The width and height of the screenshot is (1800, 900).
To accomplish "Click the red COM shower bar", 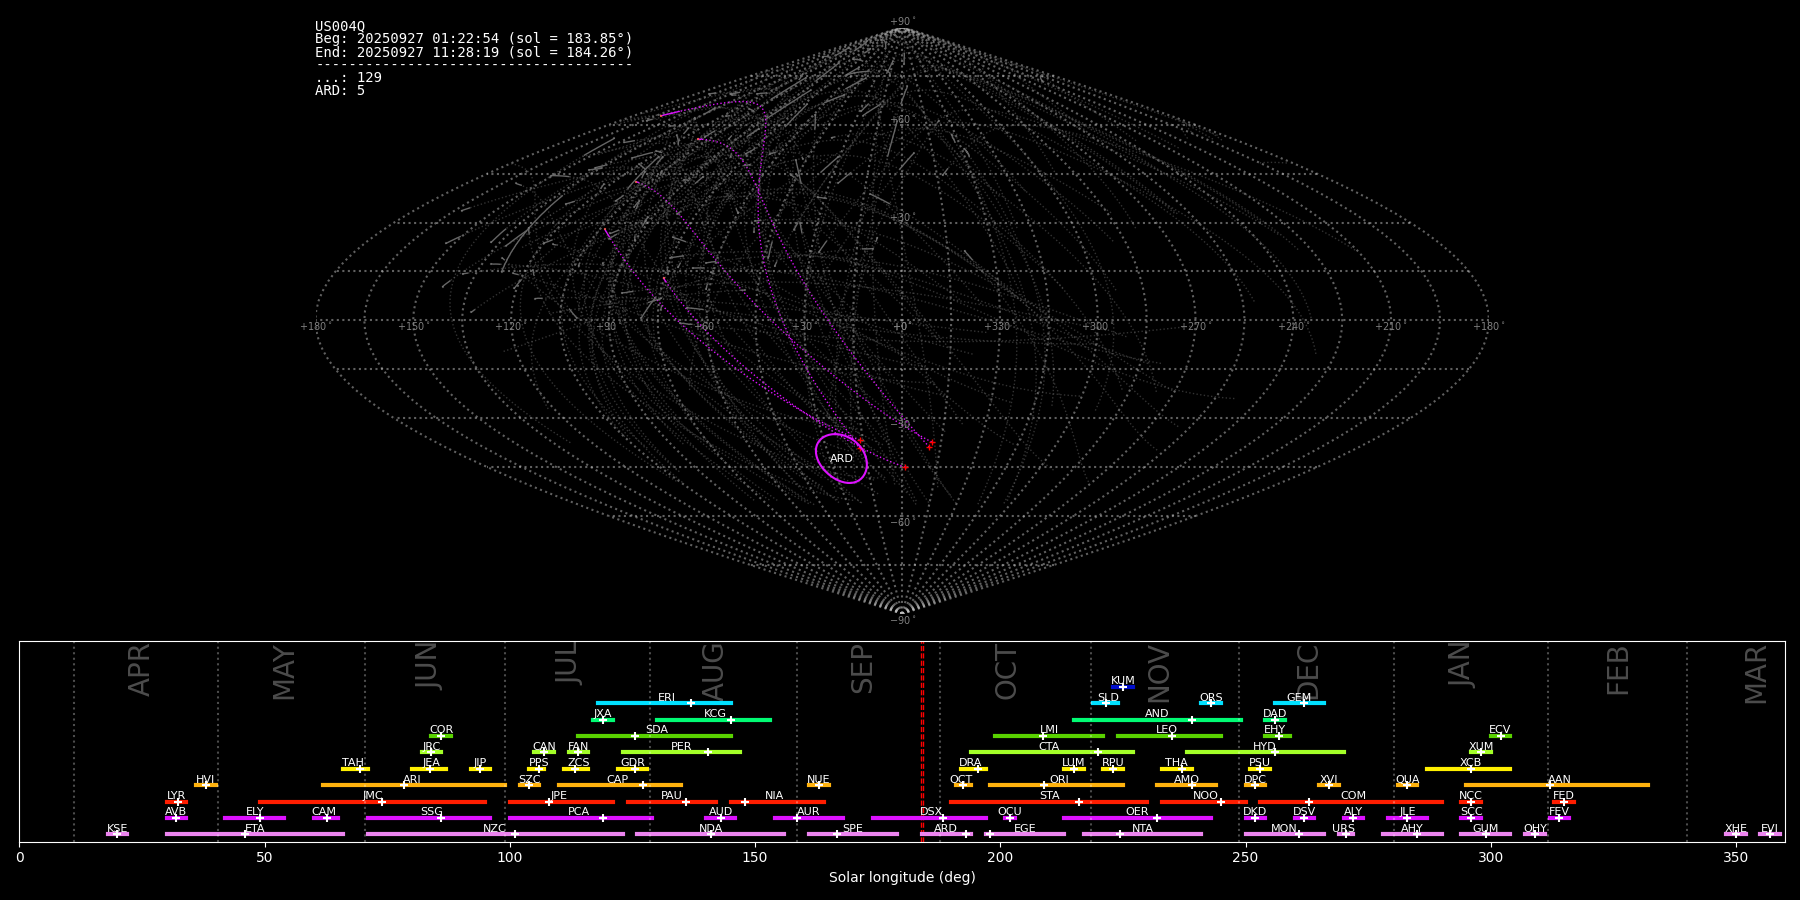I will [x=1390, y=802].
